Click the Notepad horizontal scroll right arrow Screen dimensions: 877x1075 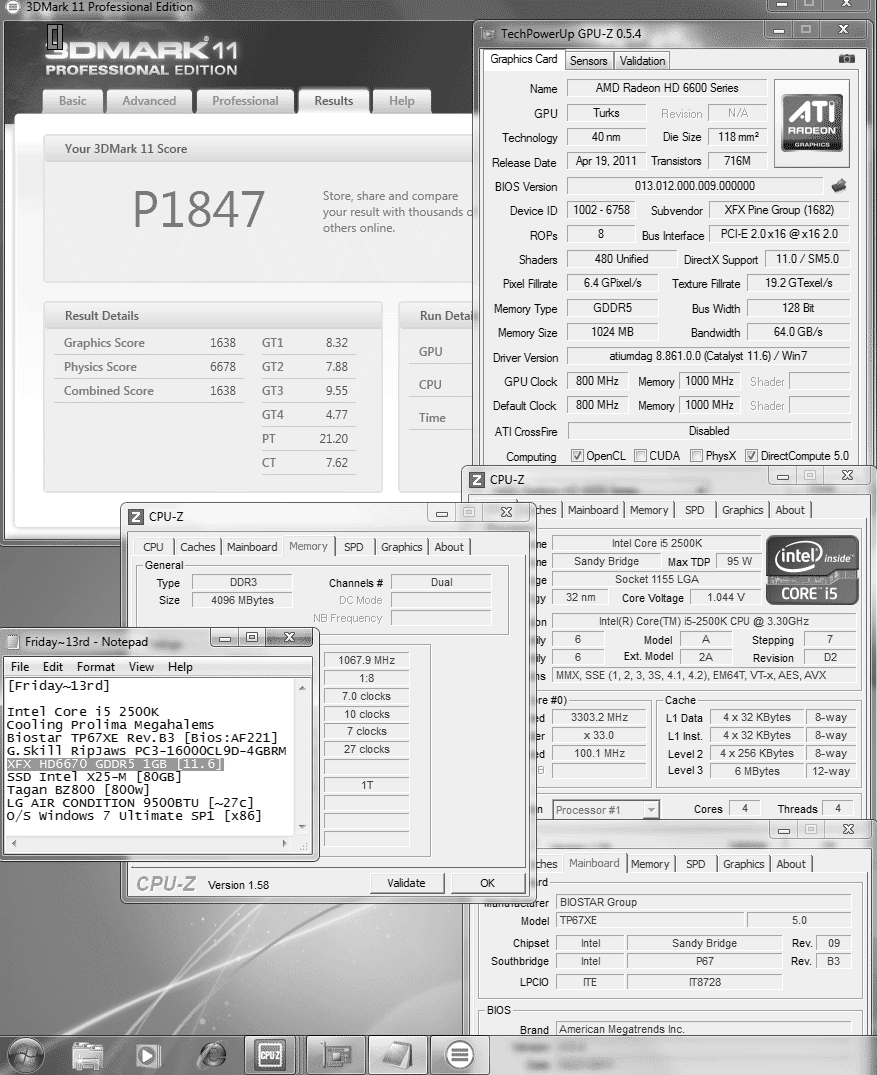coord(285,843)
